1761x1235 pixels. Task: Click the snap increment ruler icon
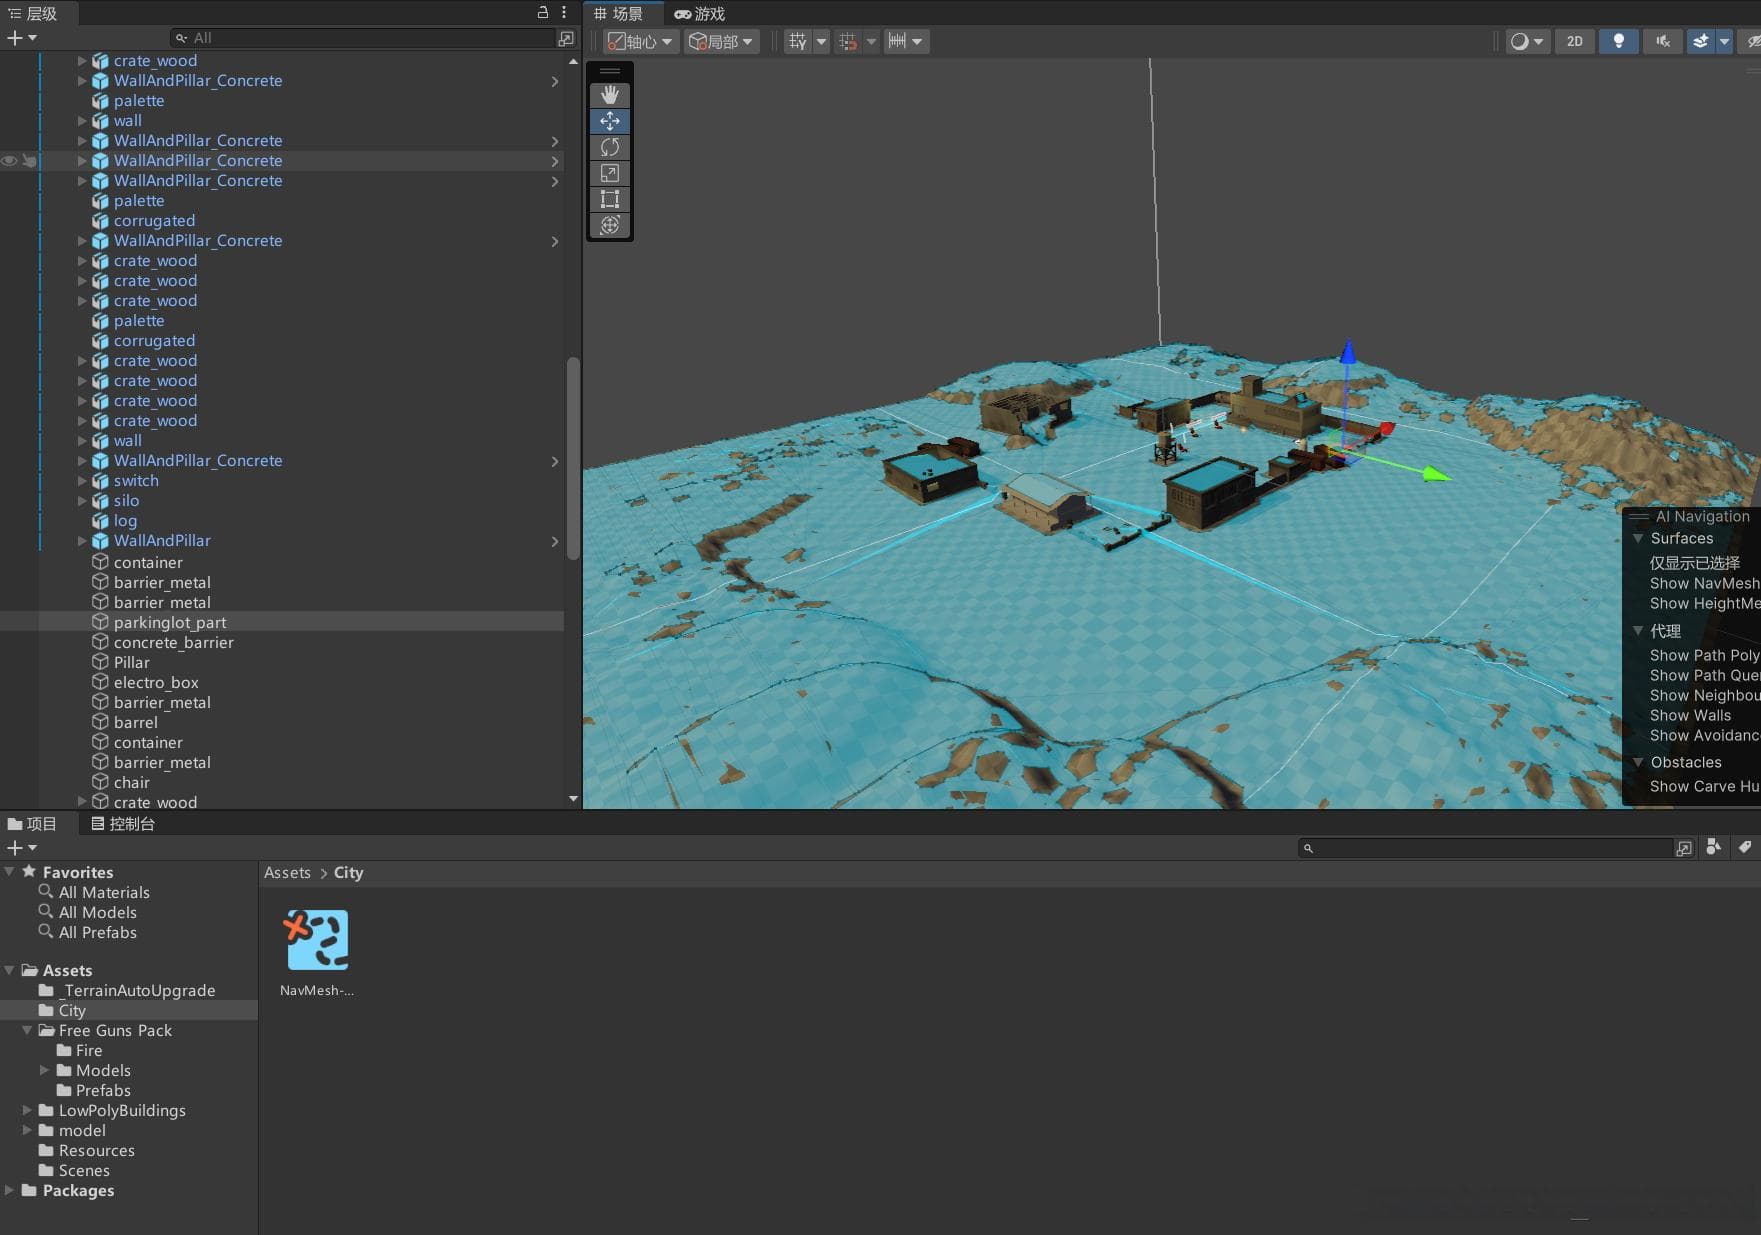897,41
